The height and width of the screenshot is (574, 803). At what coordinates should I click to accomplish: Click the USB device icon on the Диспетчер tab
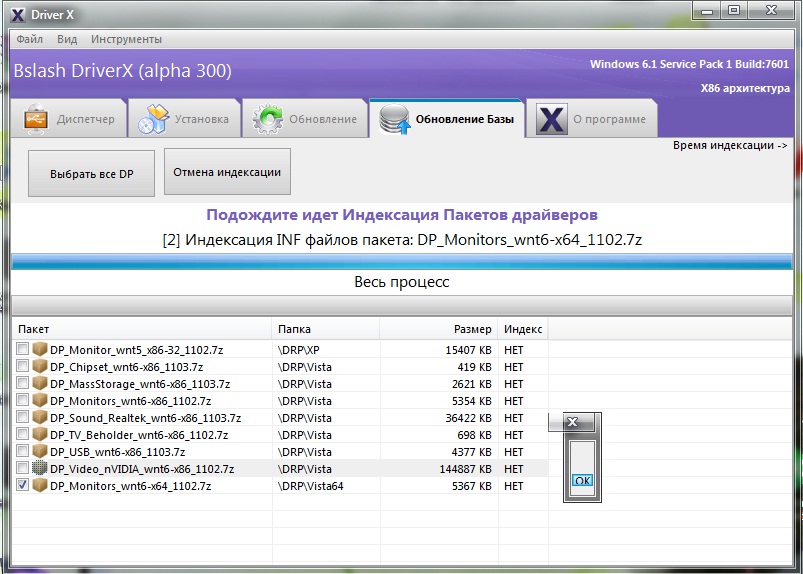[x=36, y=119]
